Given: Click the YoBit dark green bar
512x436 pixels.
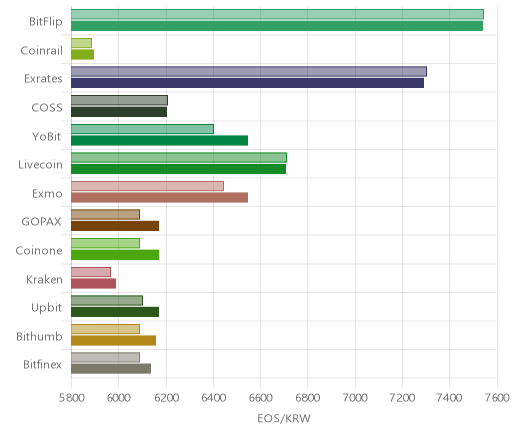Looking at the screenshot, I should point(159,140).
